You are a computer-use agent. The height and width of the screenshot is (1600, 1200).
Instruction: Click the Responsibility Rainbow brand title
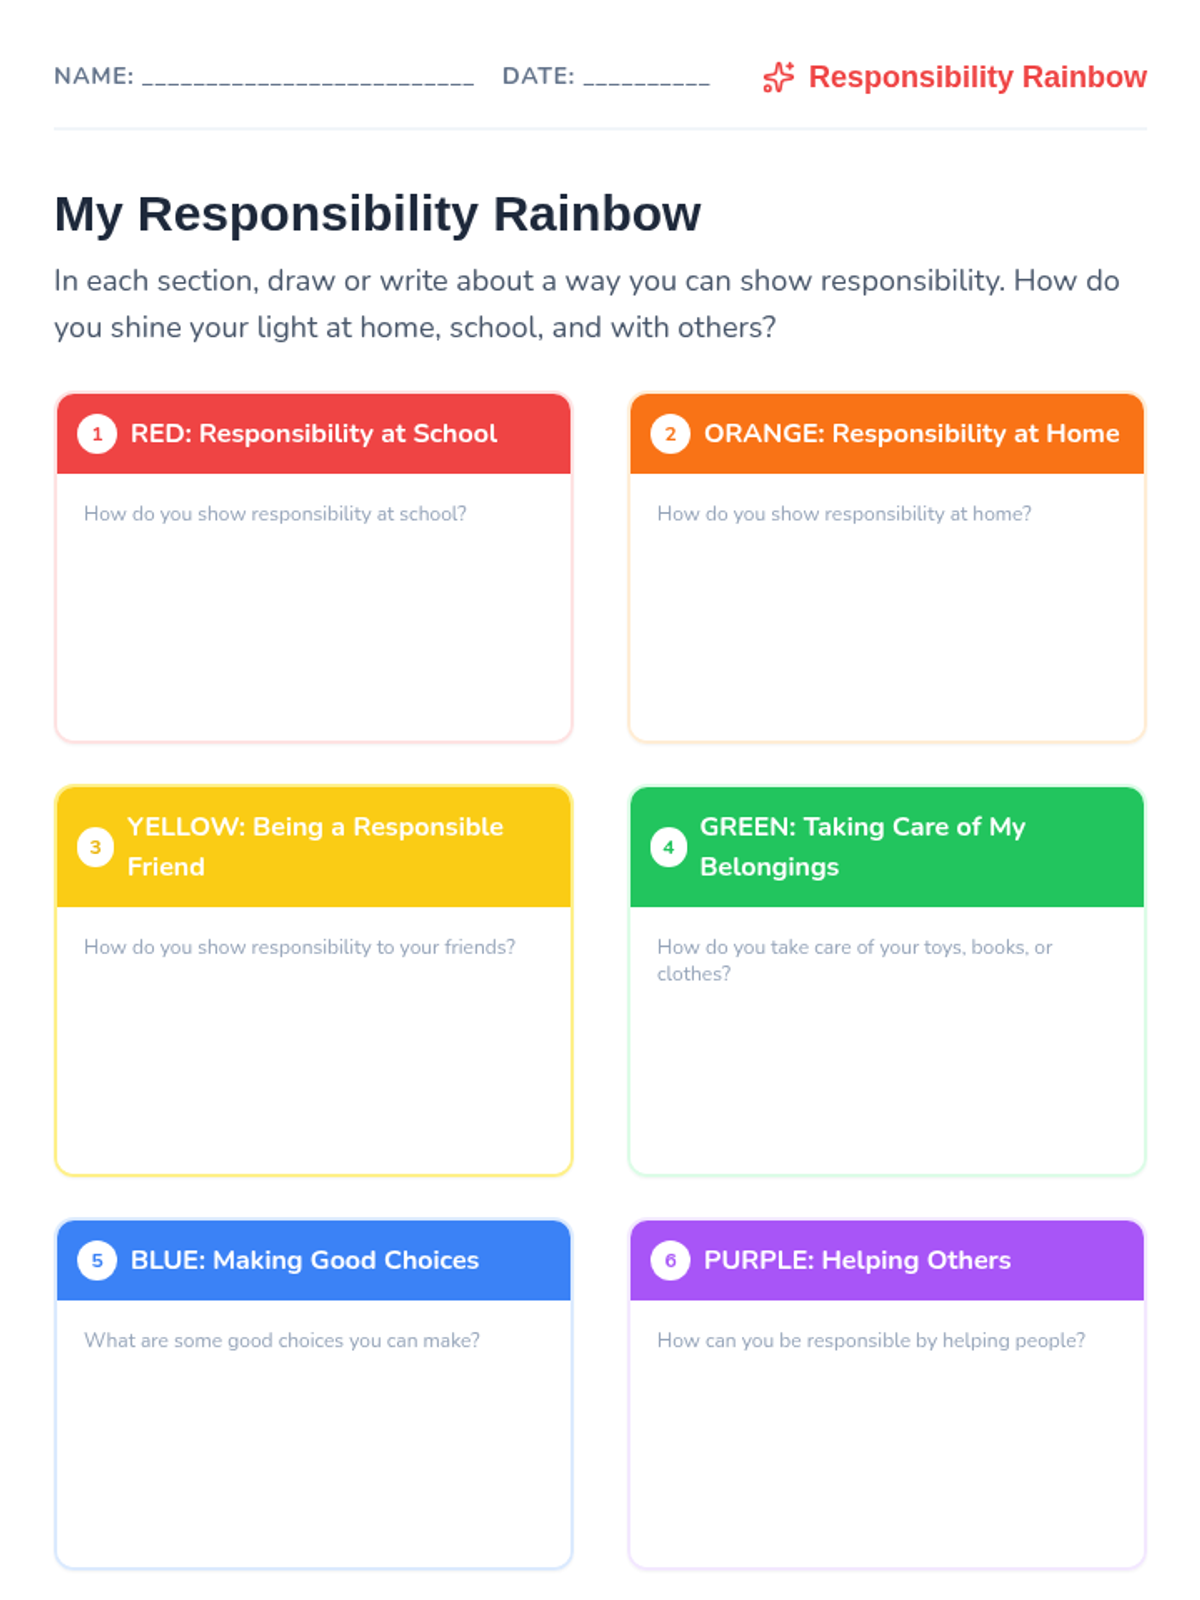tap(977, 77)
